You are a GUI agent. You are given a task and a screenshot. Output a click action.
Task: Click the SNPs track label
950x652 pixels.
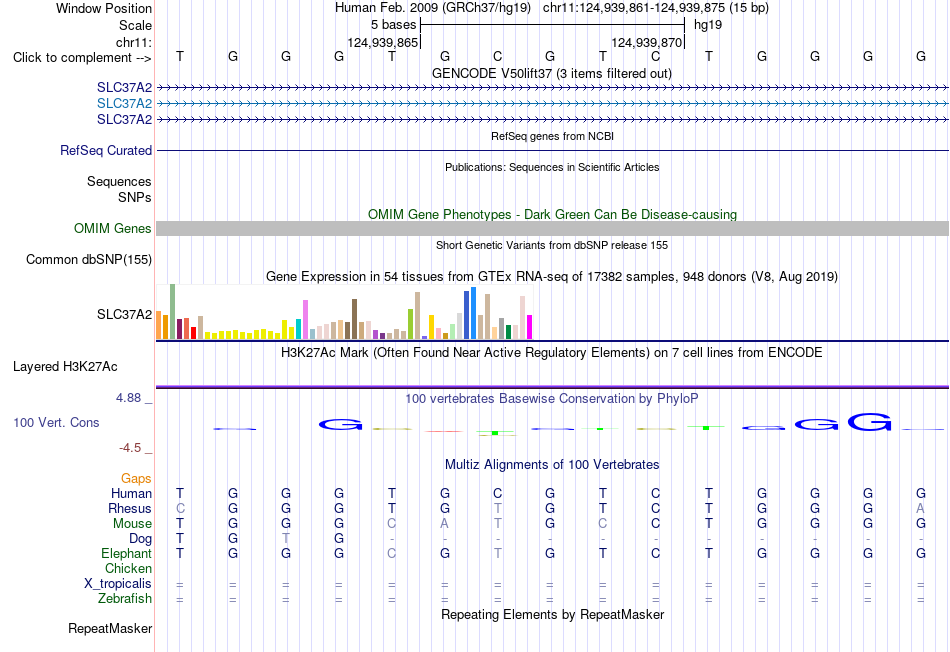tap(135, 198)
